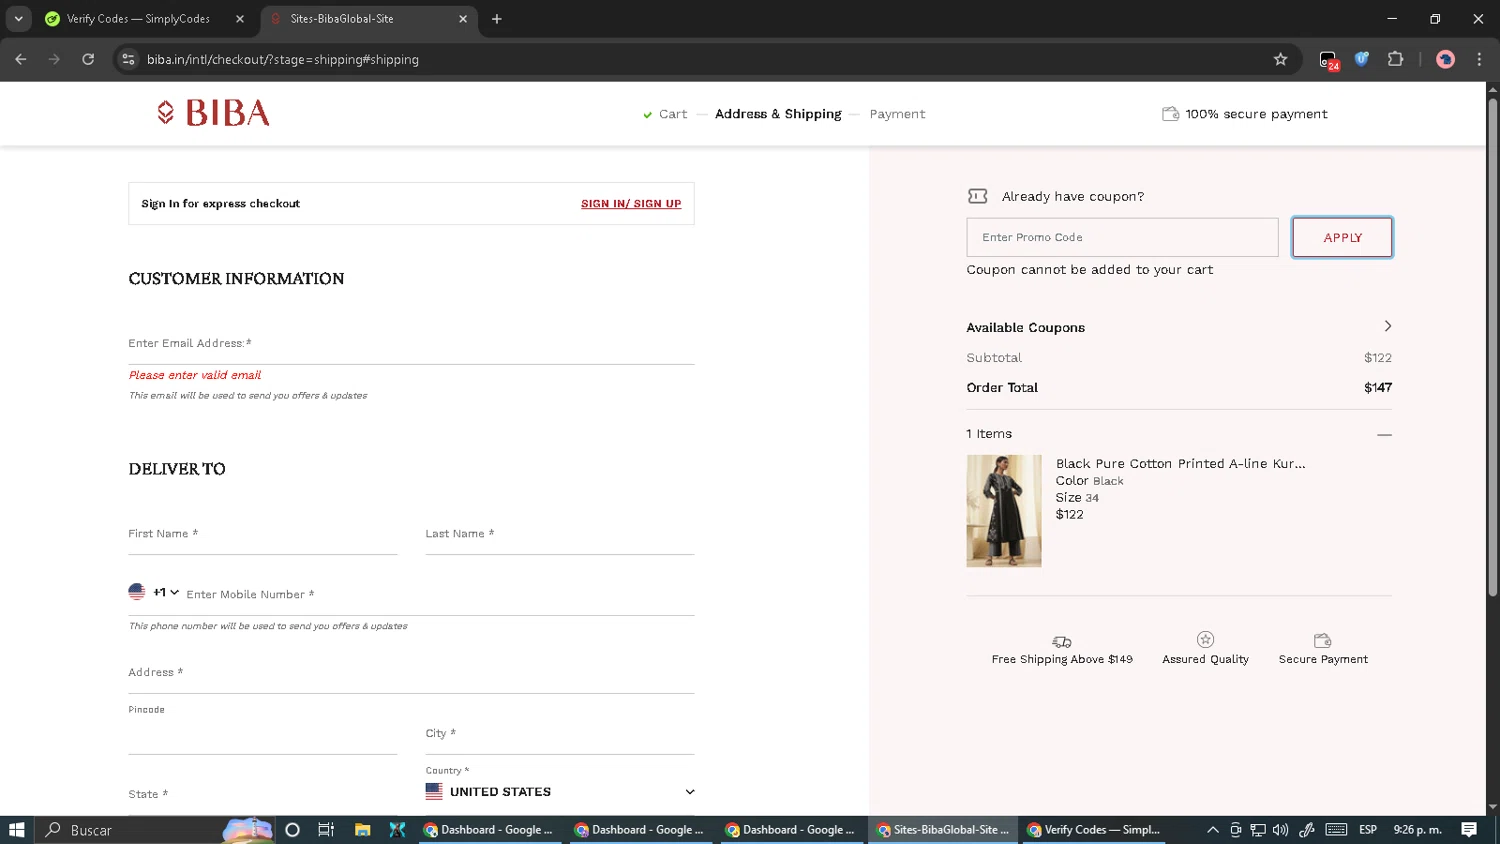This screenshot has width=1500, height=844.
Task: View site information icon in address bar
Action: 128,59
